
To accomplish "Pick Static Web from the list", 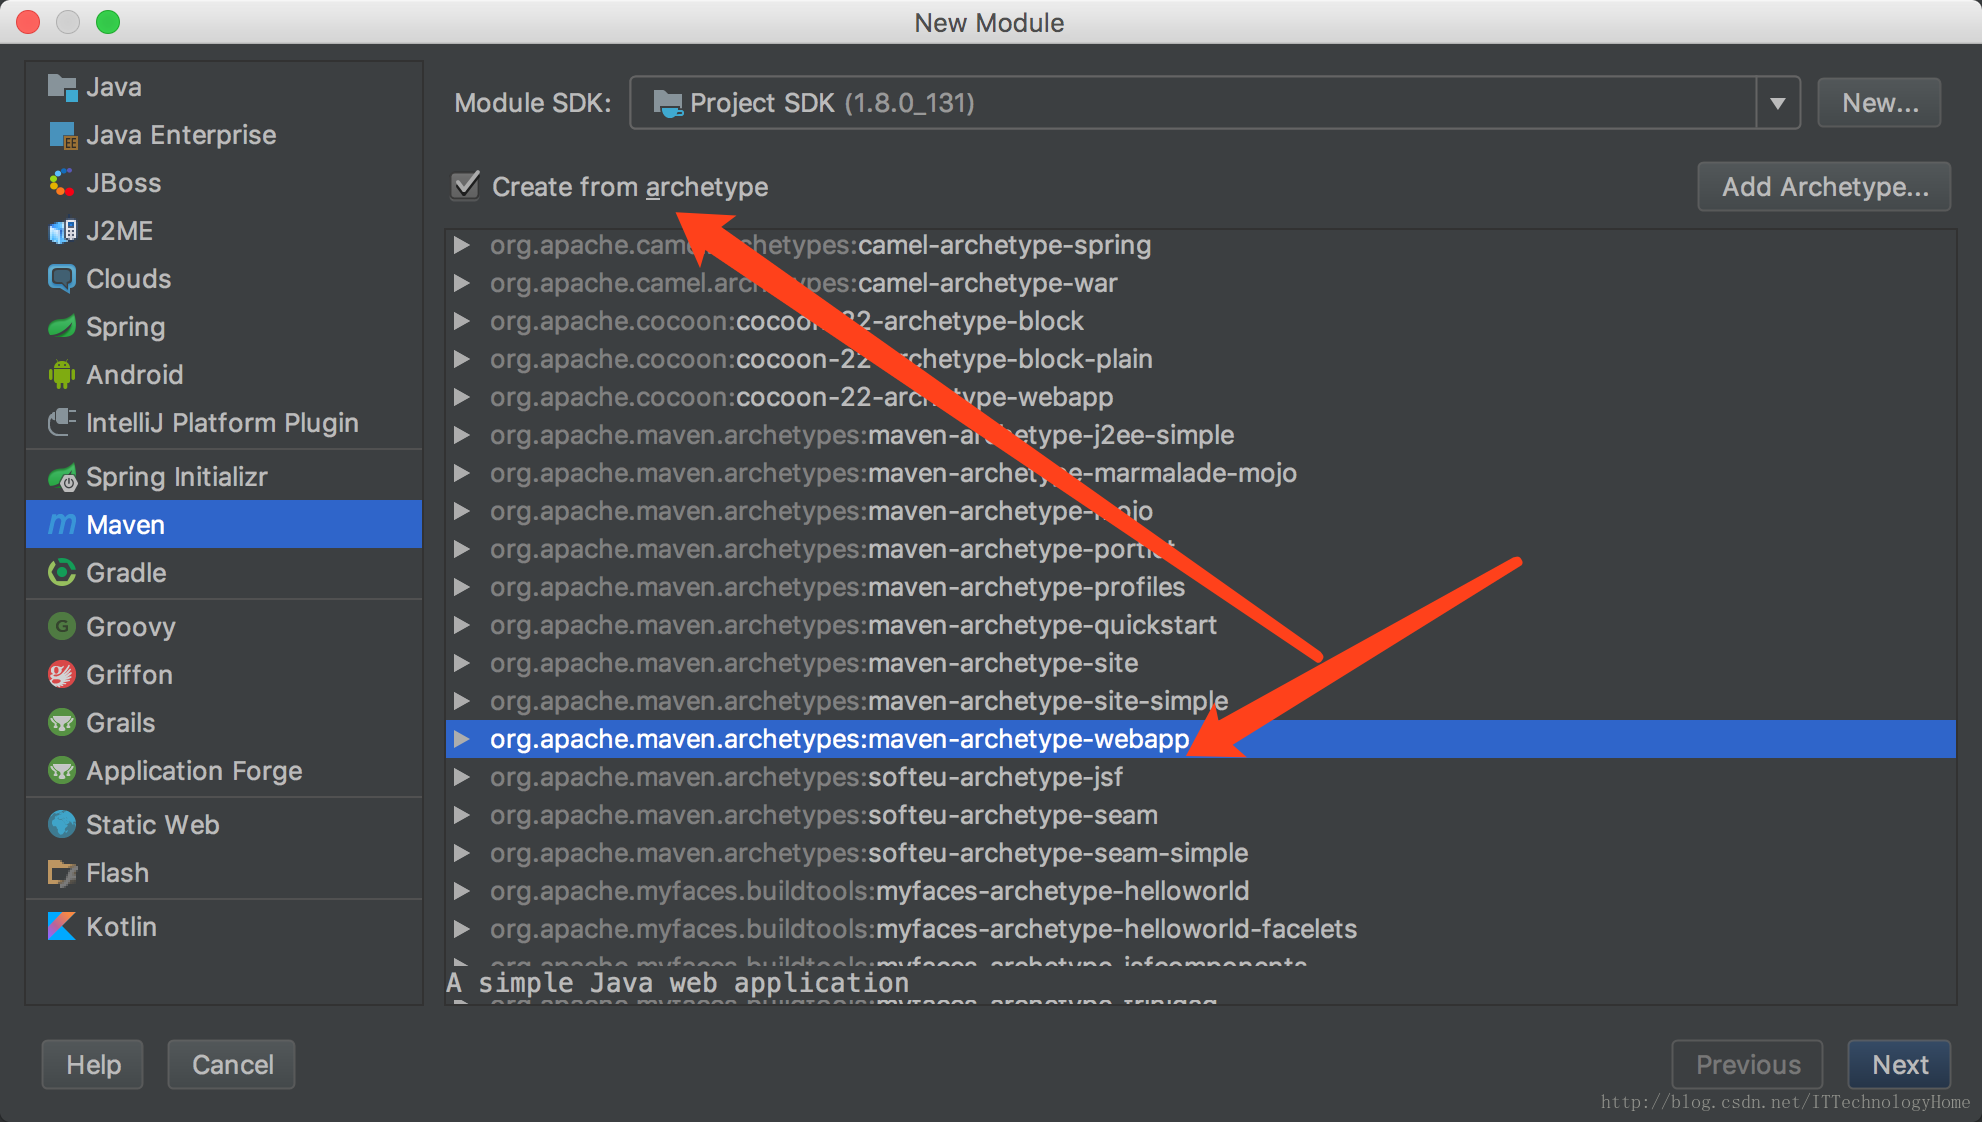I will click(224, 825).
